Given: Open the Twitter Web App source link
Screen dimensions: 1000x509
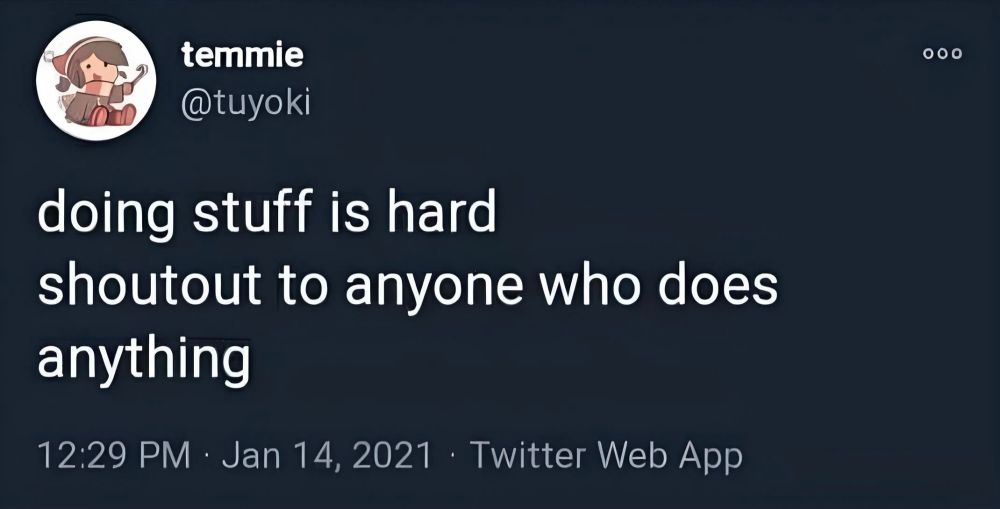Looking at the screenshot, I should point(606,456).
